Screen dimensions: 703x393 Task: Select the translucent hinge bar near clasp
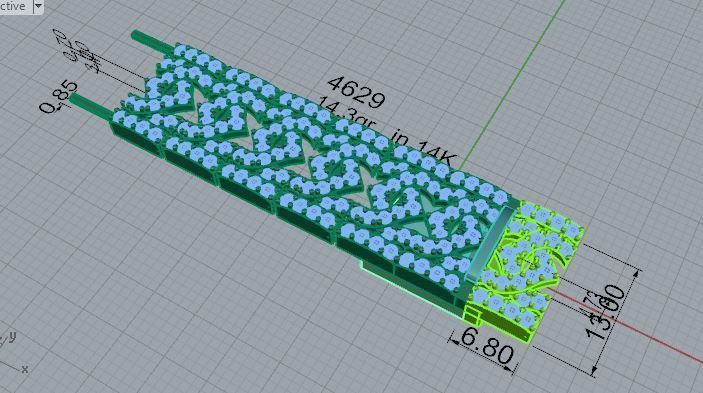[489, 243]
